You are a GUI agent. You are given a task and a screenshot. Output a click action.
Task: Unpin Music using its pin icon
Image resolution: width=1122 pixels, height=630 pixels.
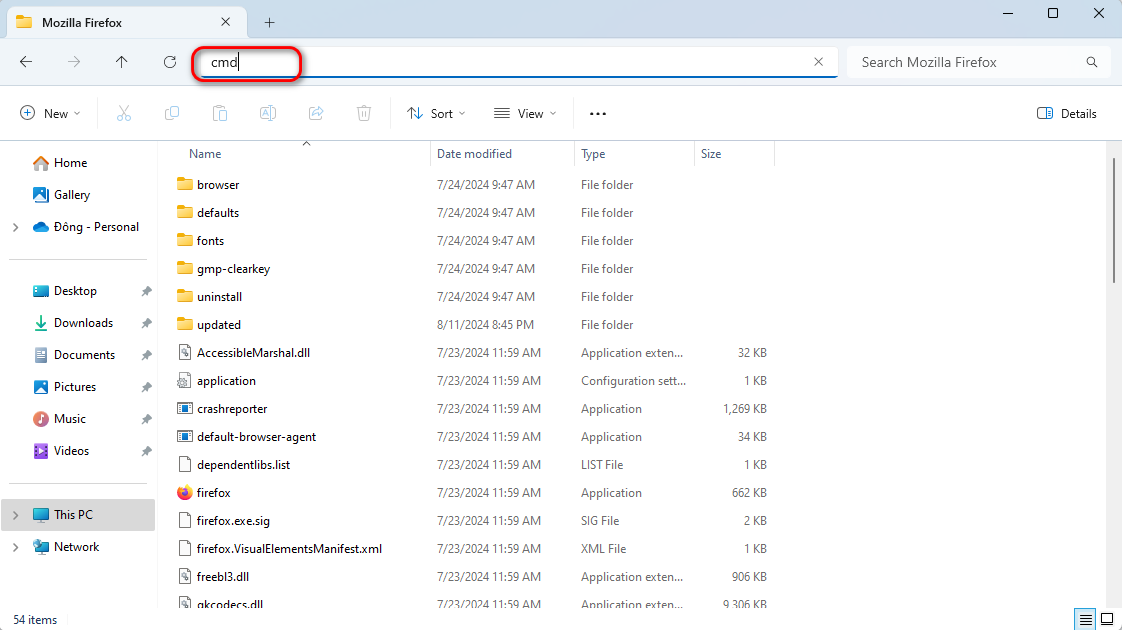(146, 419)
